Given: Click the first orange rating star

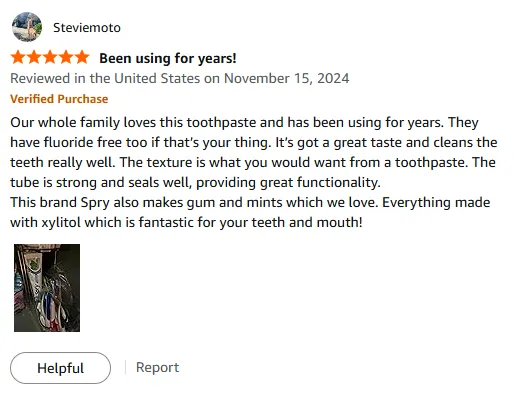Looking at the screenshot, I should pos(18,57).
